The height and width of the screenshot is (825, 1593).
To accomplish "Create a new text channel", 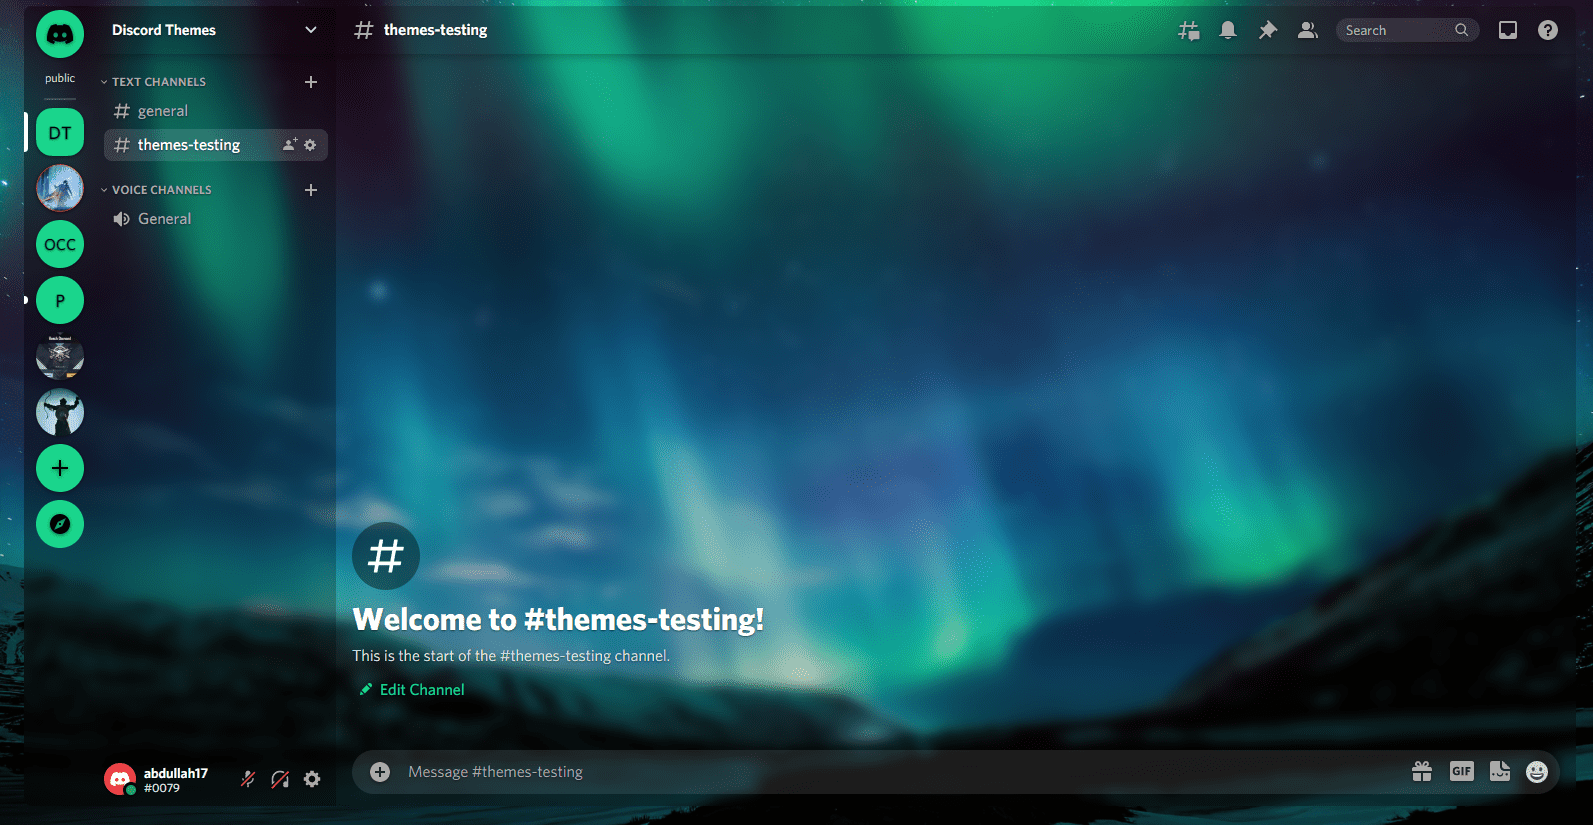I will coord(311,82).
